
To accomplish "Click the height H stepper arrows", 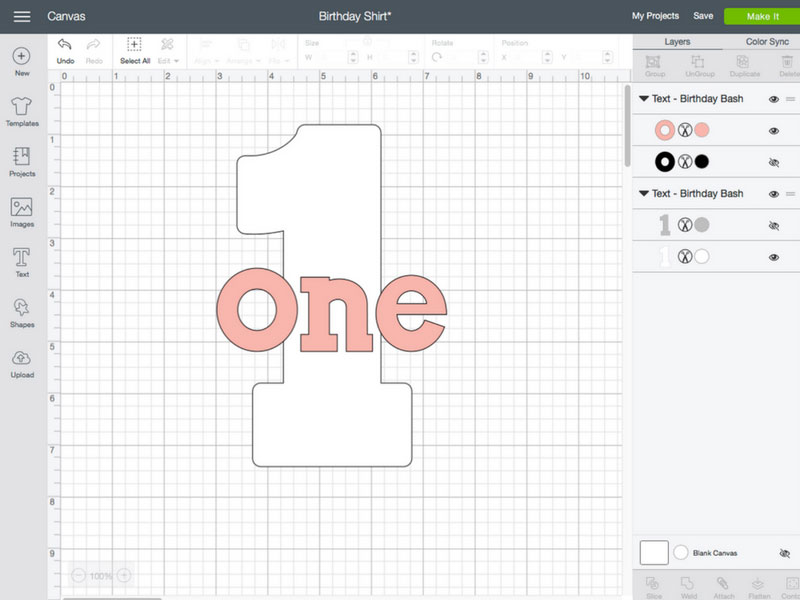I will pyautogui.click(x=413, y=57).
